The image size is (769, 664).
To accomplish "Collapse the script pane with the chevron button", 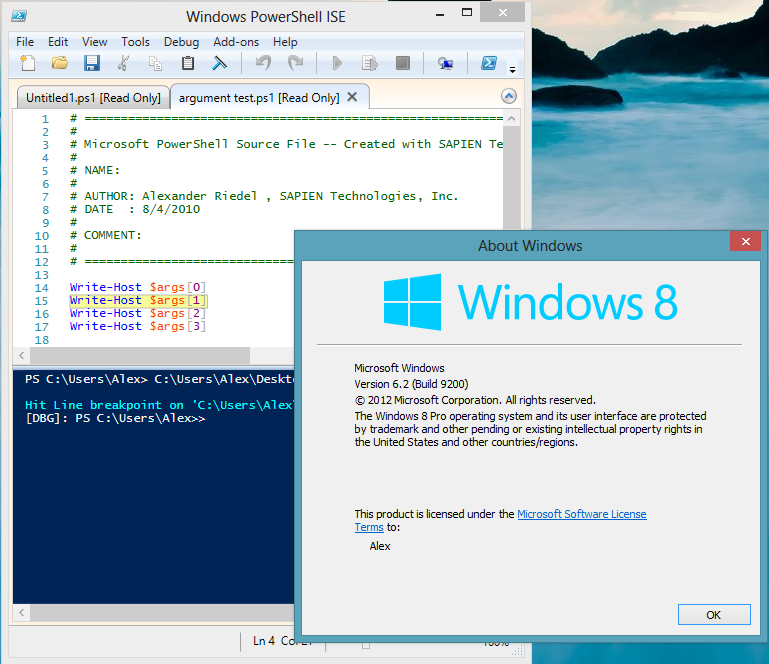I will pos(509,96).
